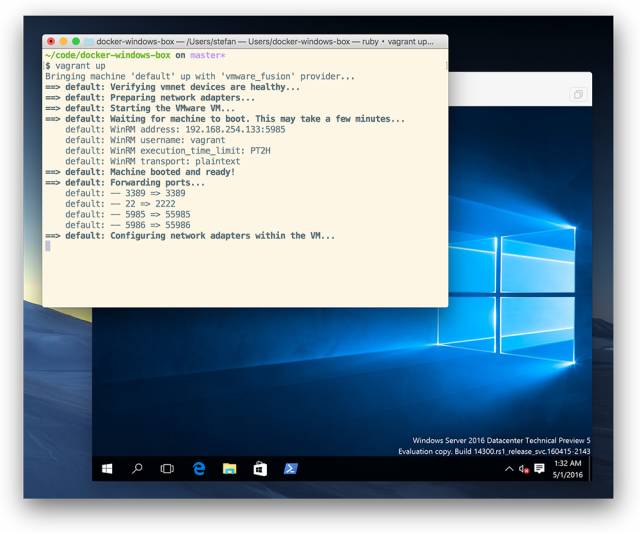Click the terminal cursor block
This screenshot has width=640, height=533.
(x=48, y=246)
